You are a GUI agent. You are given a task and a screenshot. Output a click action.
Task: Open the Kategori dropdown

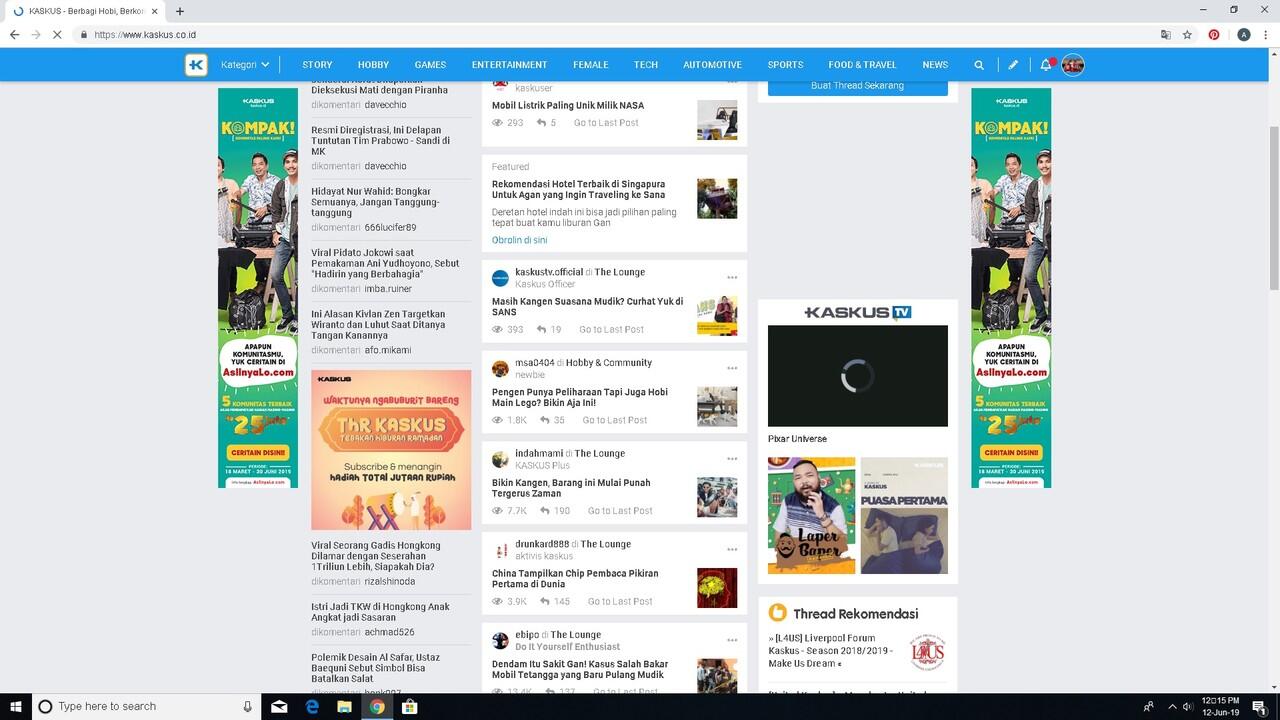[245, 65]
